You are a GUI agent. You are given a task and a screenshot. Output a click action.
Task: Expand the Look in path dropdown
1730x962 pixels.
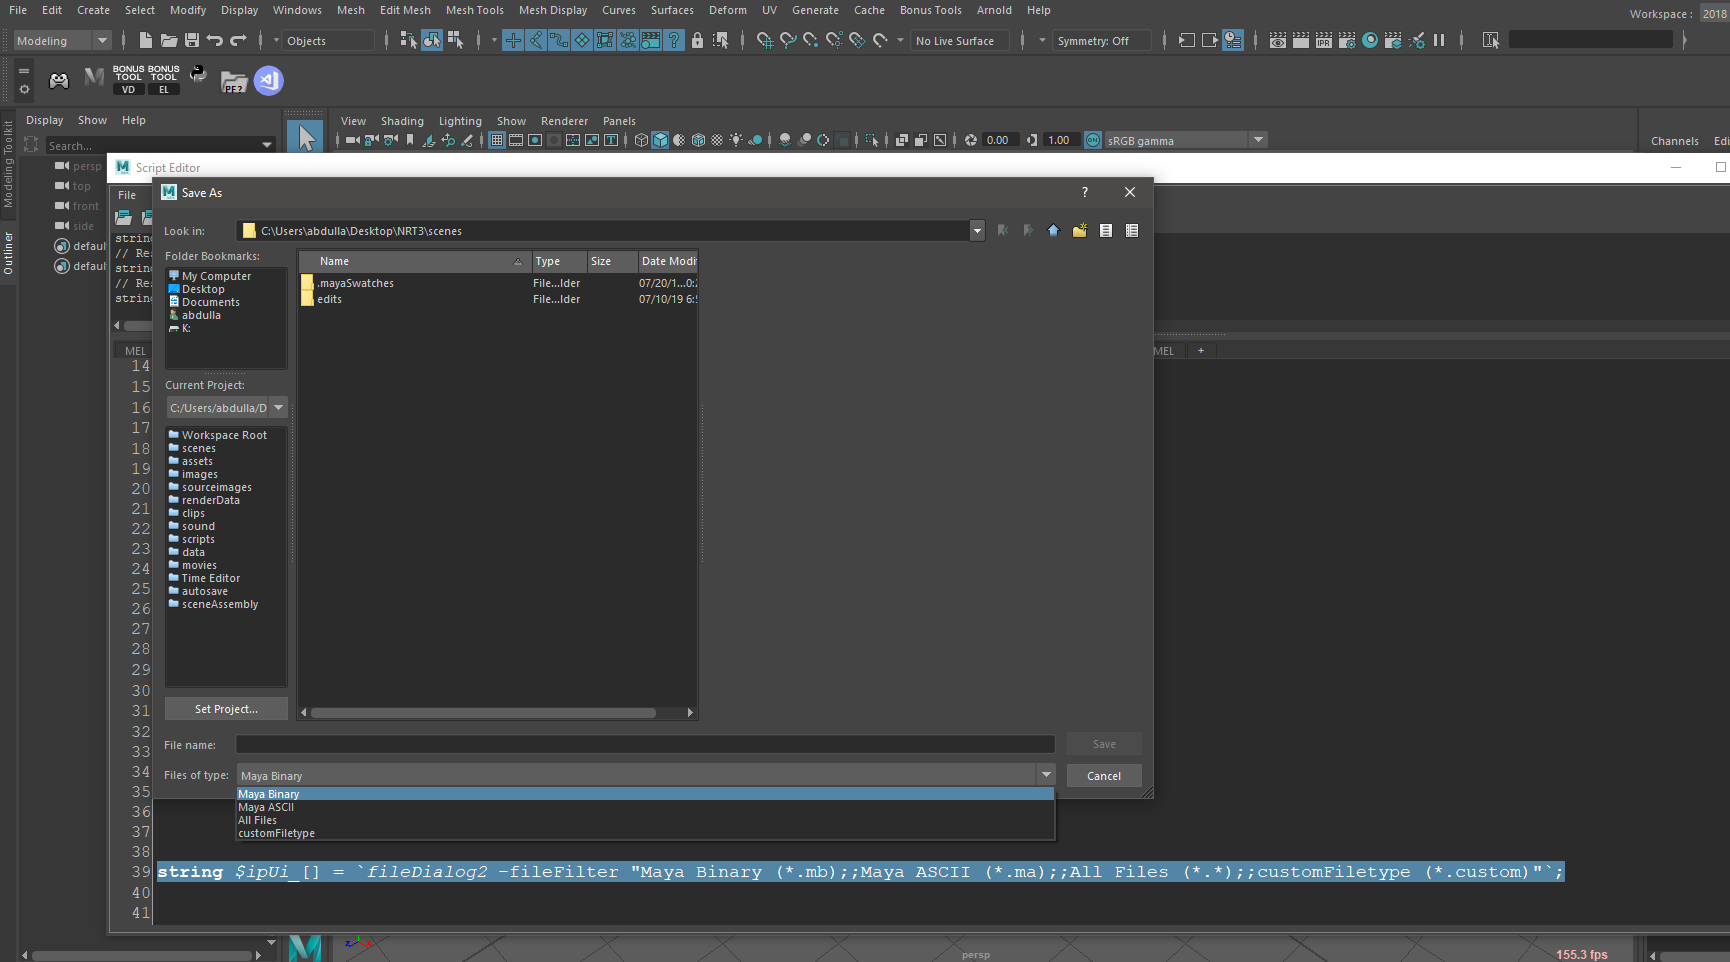(x=977, y=230)
